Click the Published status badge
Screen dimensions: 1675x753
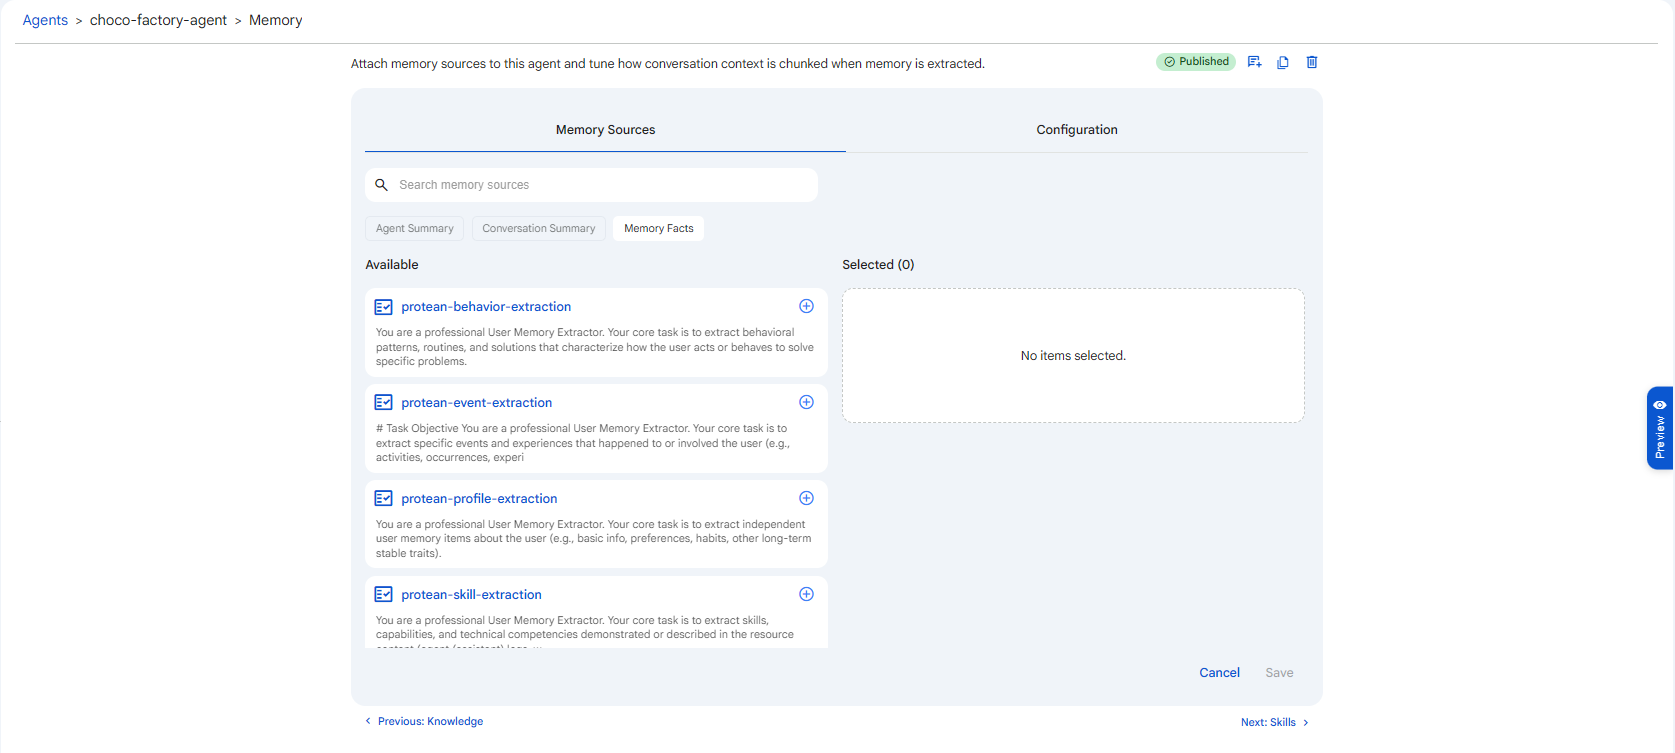pos(1196,62)
